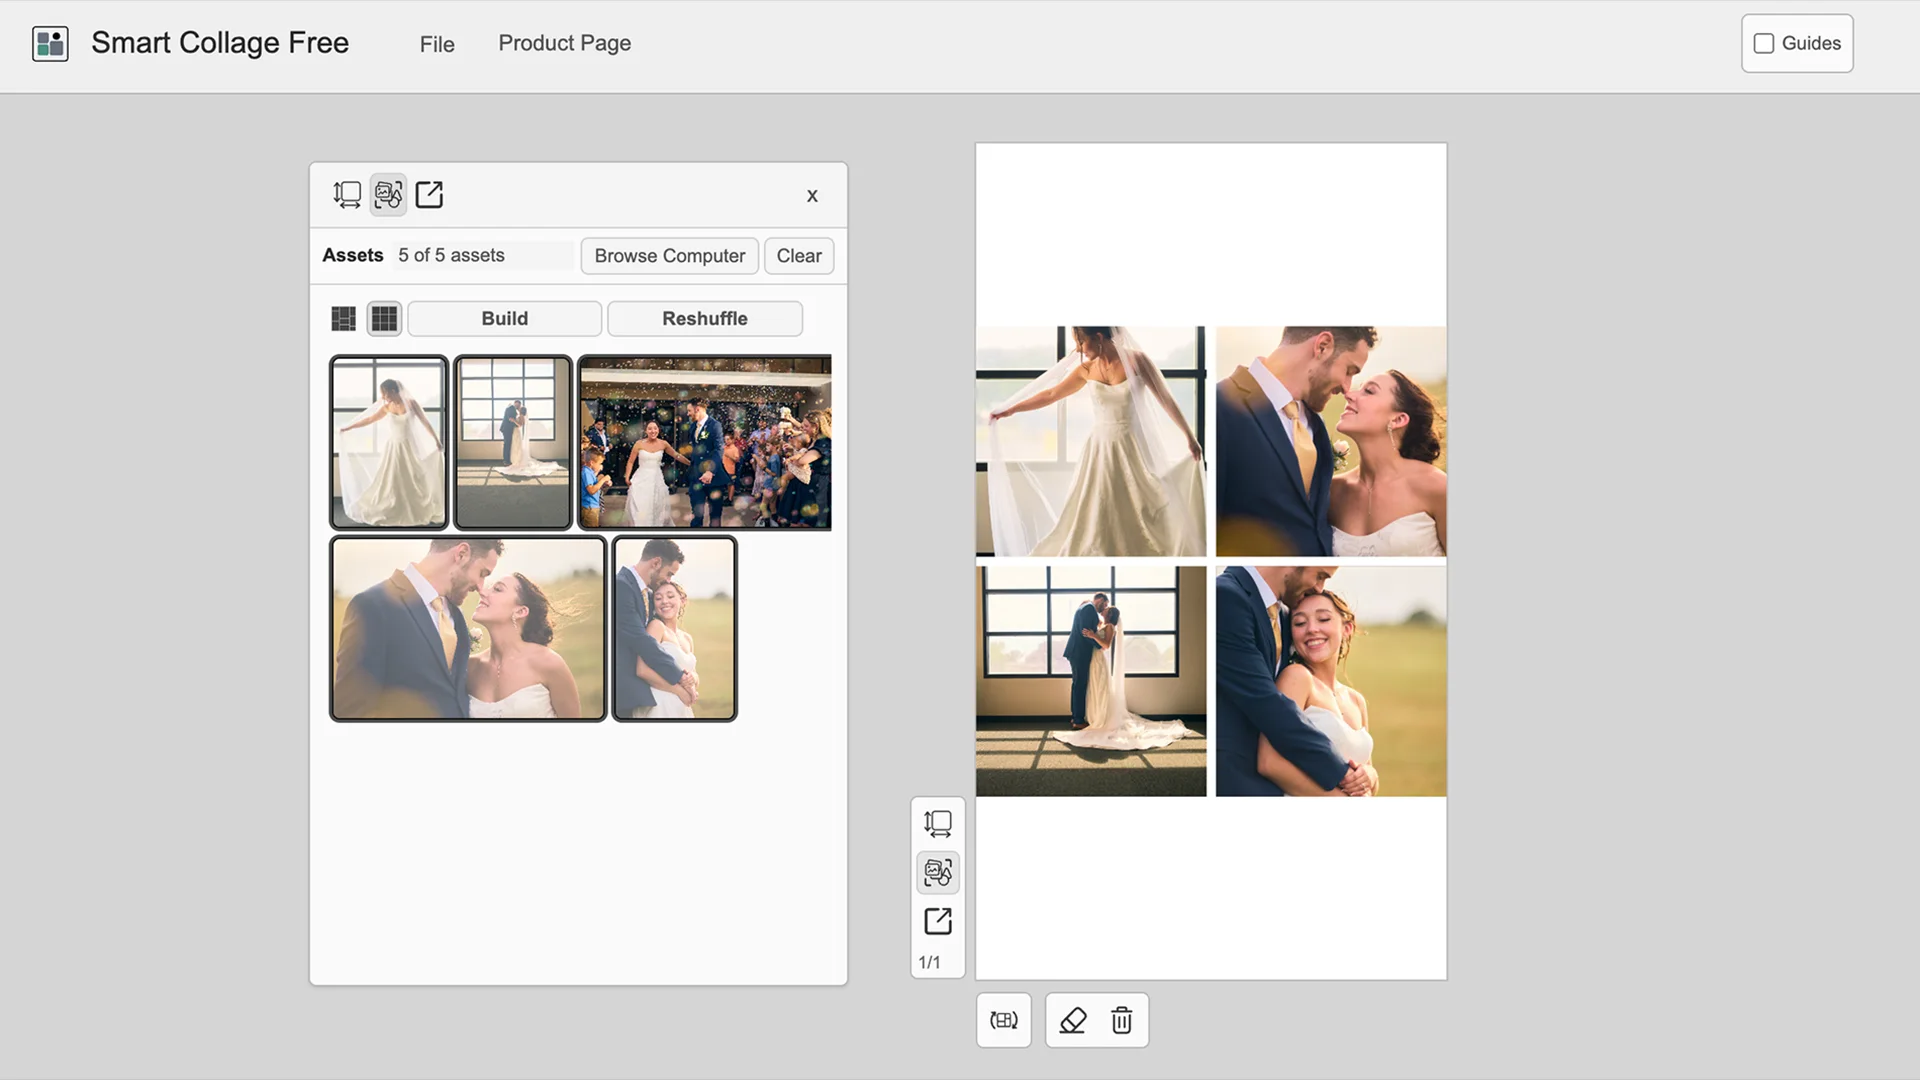Click the Reshuffle button
The width and height of the screenshot is (1920, 1080).
tap(705, 319)
